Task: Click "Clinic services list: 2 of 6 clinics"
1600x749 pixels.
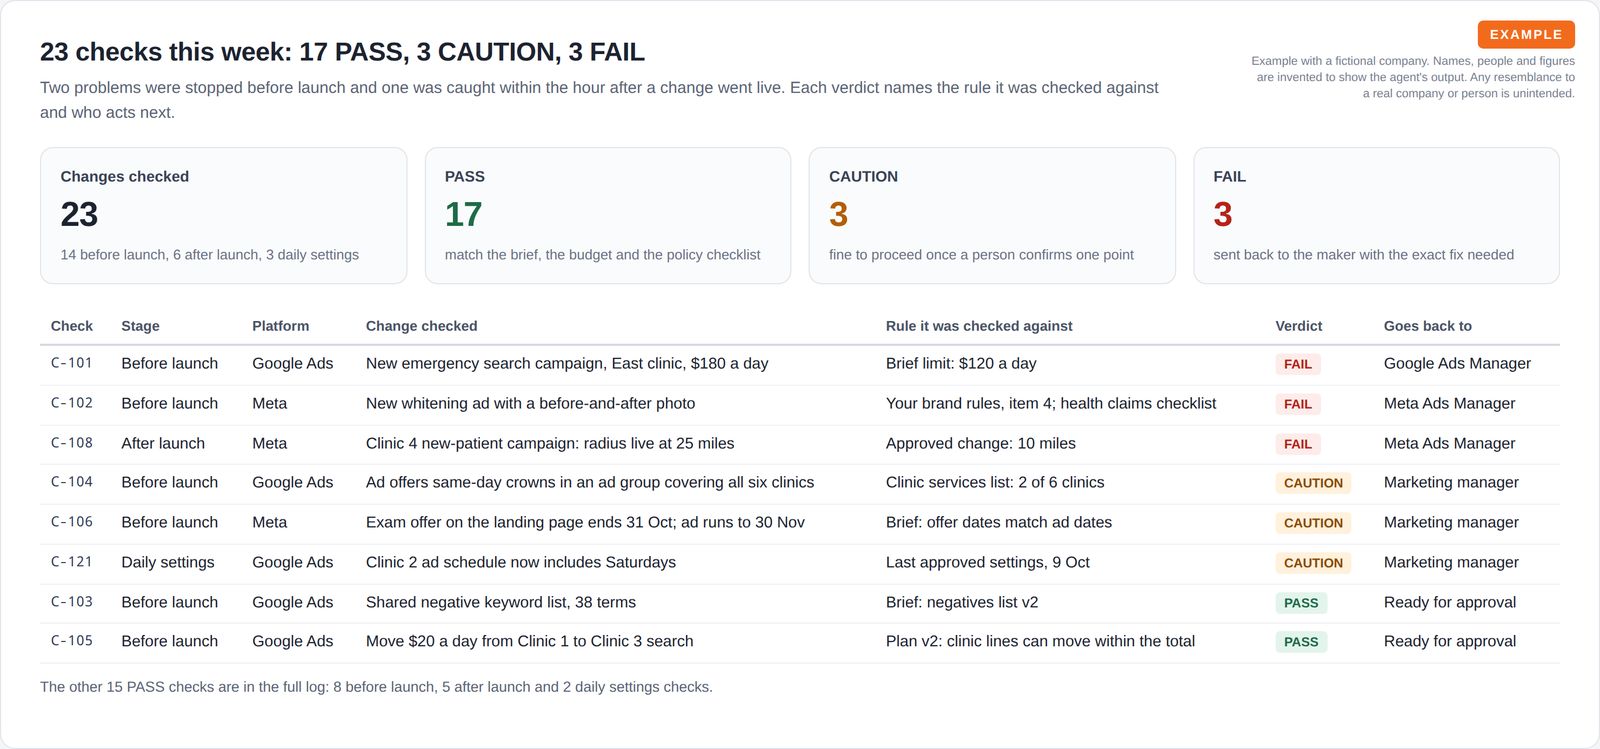Action: tap(995, 482)
